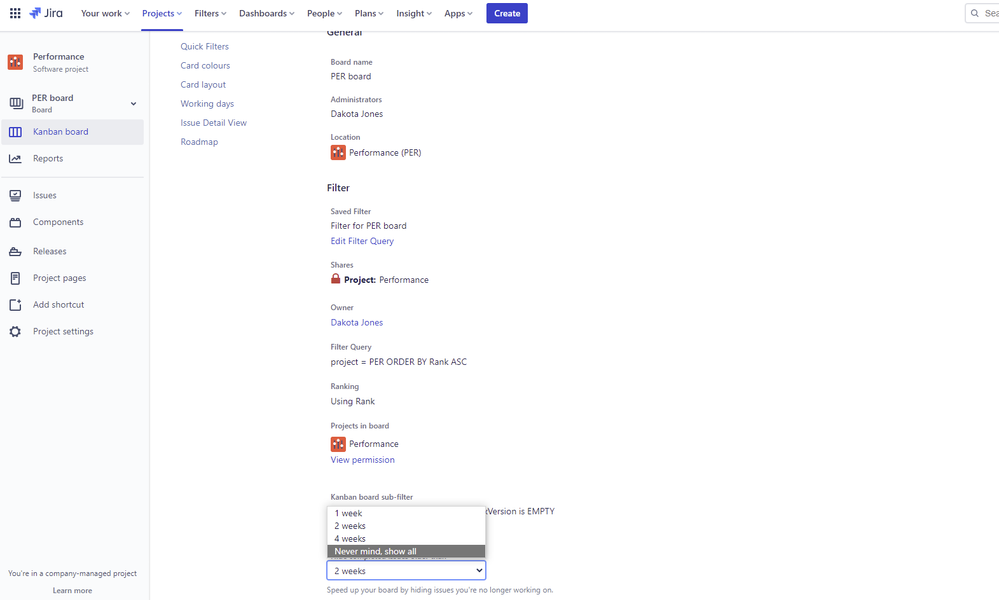Click the filter query text project = PER
The width and height of the screenshot is (999, 600).
point(399,362)
